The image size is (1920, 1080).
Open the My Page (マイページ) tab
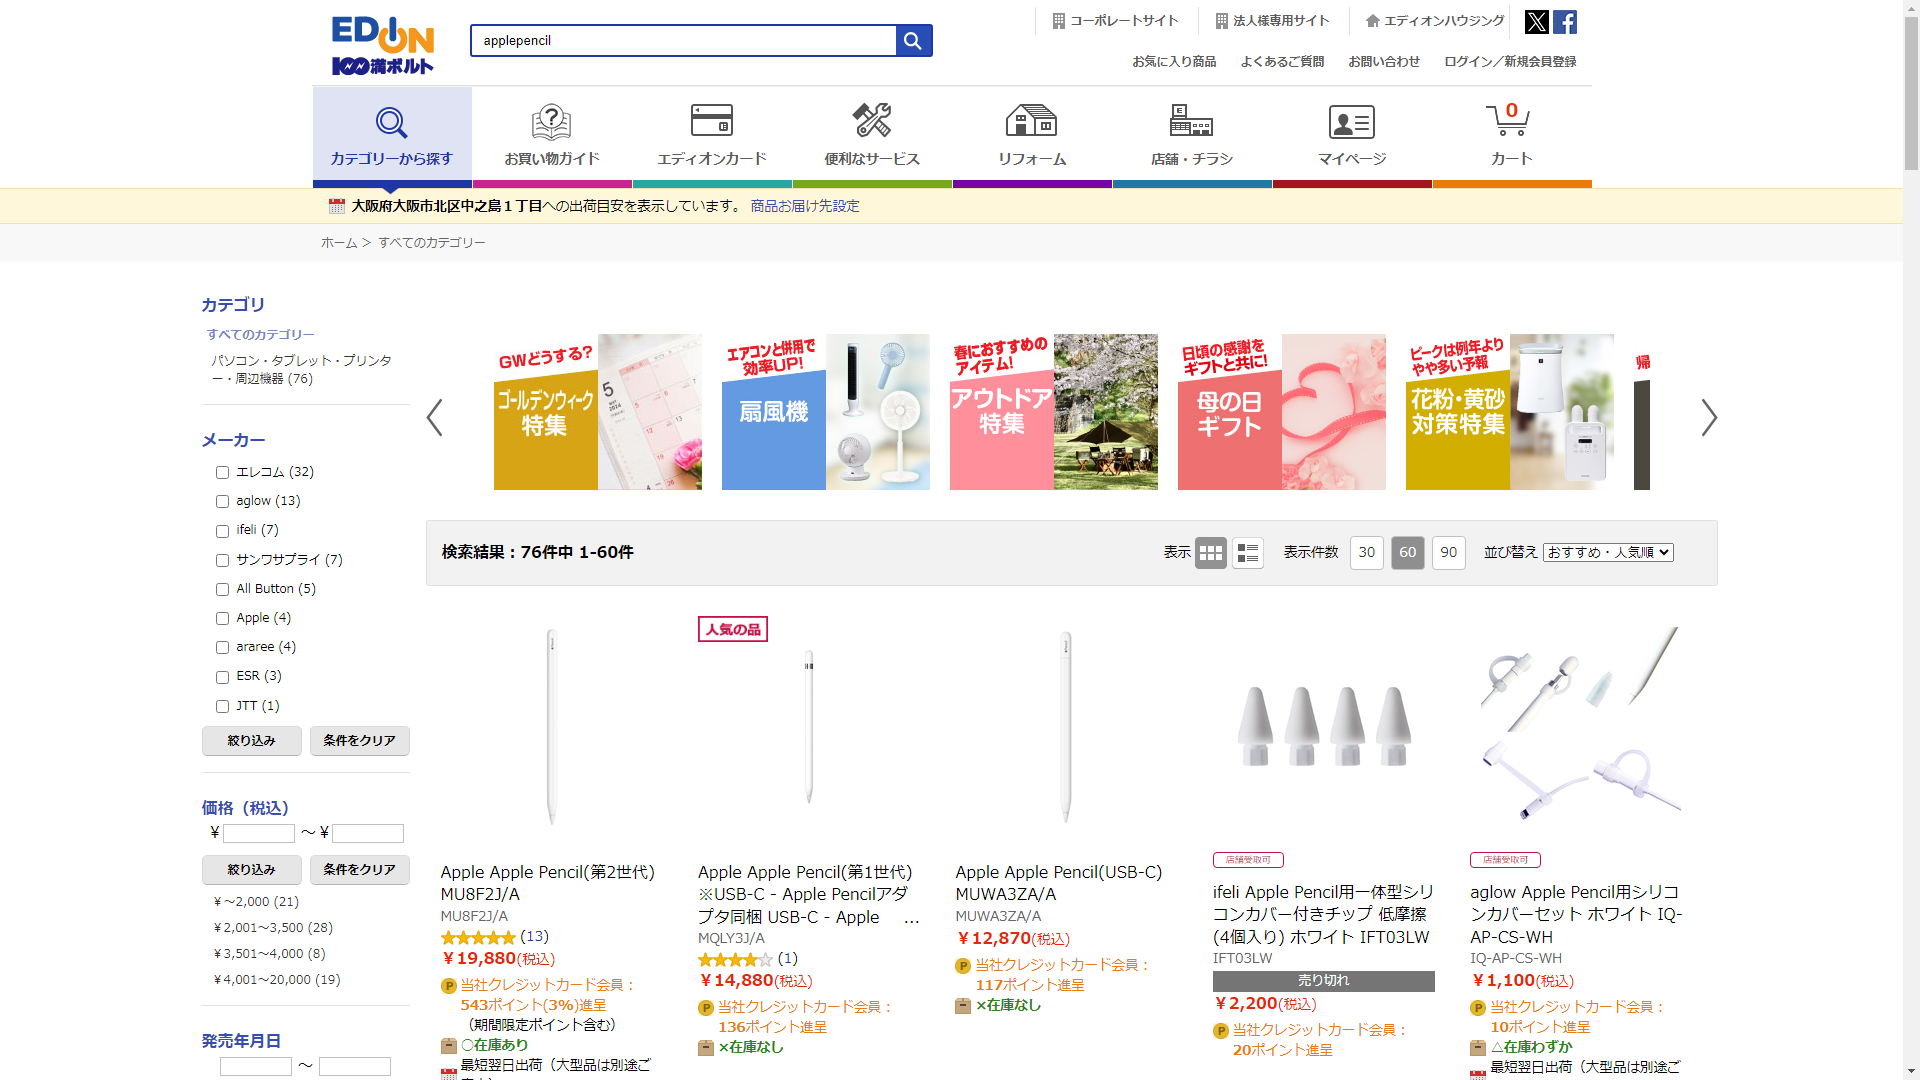pos(1351,135)
